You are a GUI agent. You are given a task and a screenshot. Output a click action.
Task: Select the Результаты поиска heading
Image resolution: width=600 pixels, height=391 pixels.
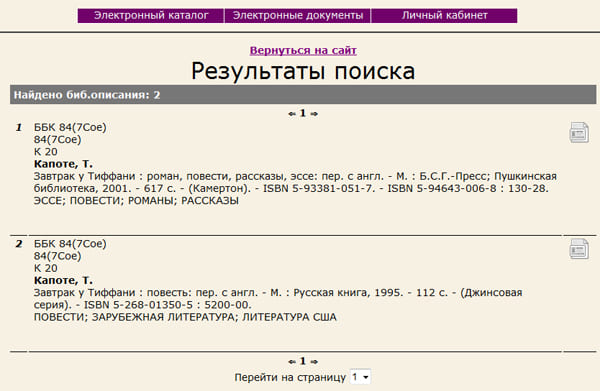(x=303, y=71)
